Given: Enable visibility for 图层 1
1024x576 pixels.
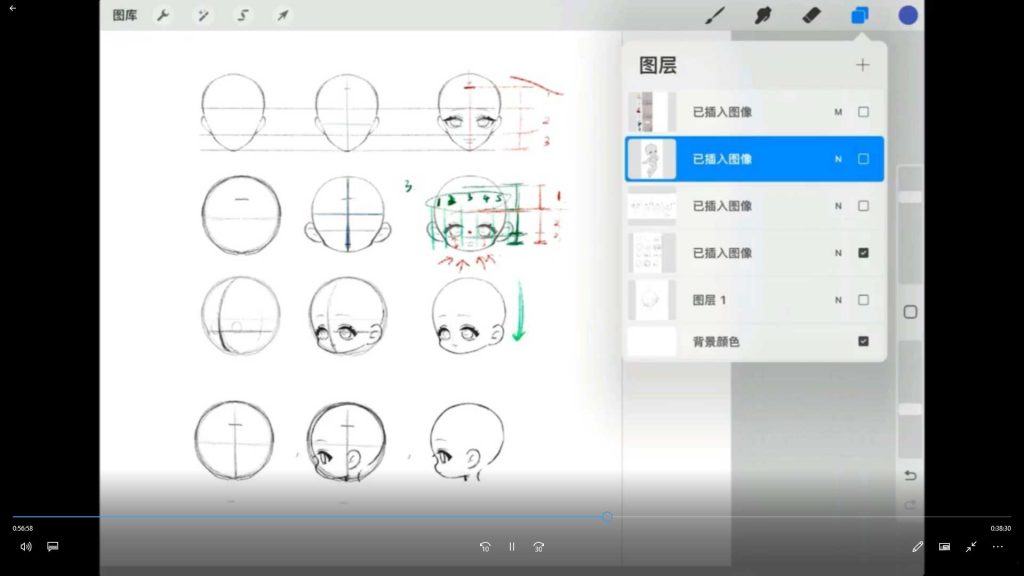Looking at the screenshot, I should click(x=863, y=299).
